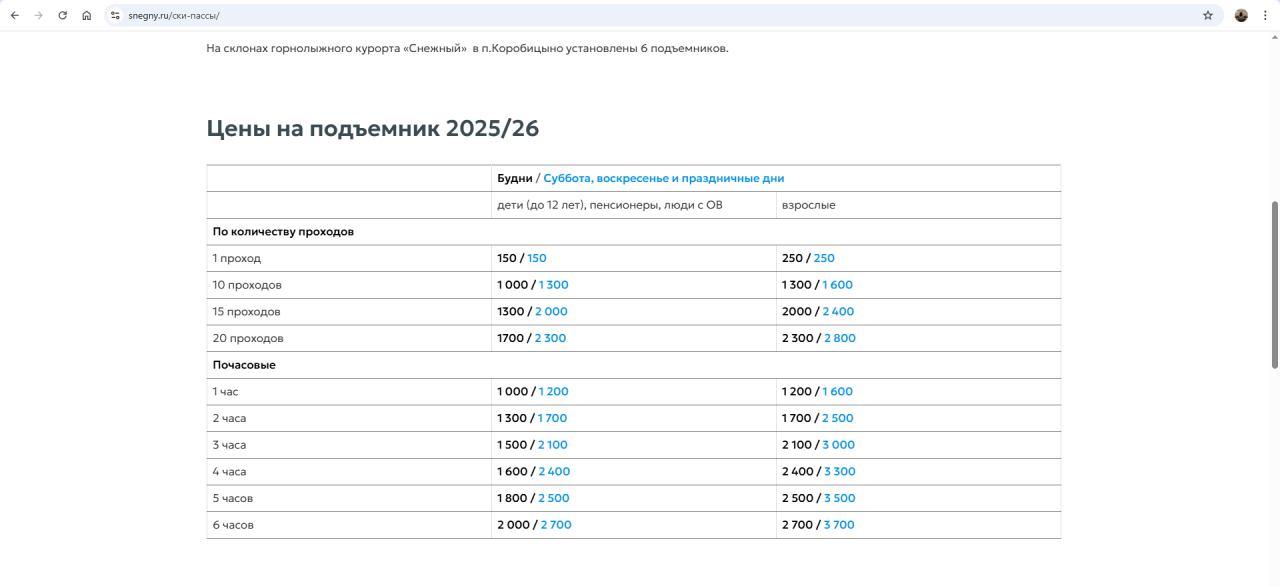Click the browser Forward arrow
Image resolution: width=1280 pixels, height=586 pixels.
(x=38, y=15)
